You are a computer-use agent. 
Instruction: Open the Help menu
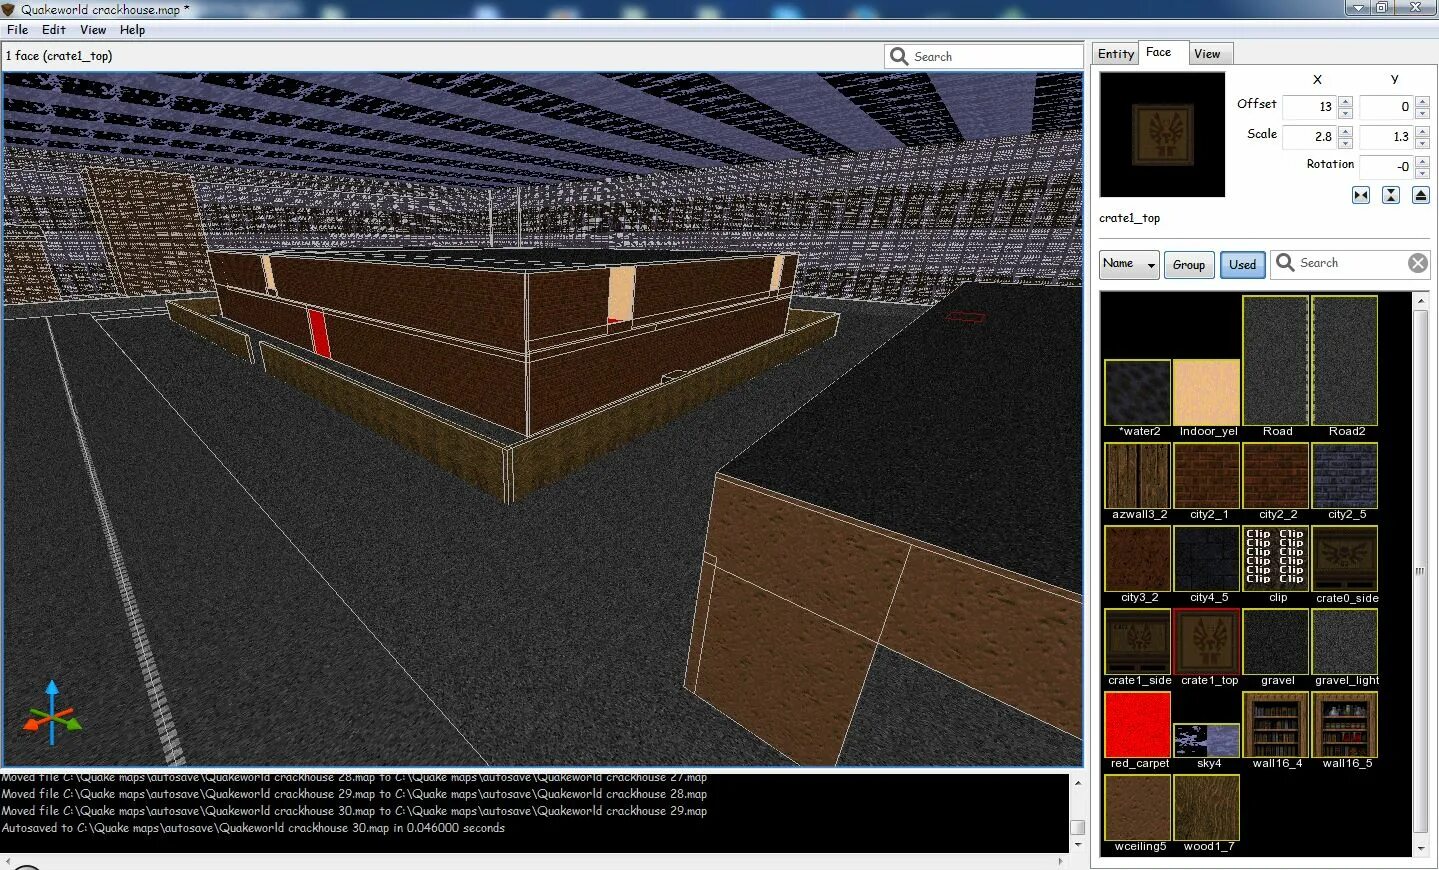pos(131,29)
